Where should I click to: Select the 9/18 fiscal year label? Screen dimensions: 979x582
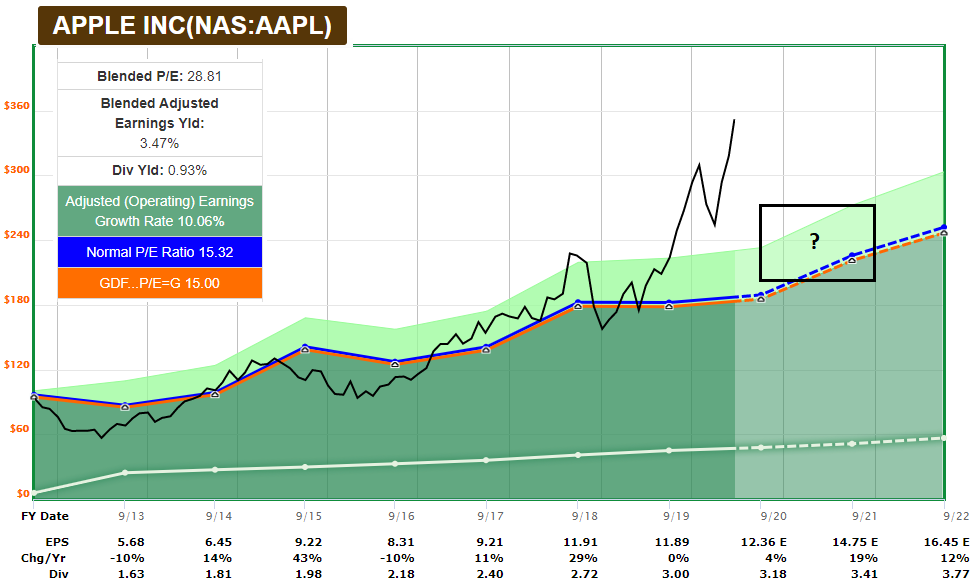click(x=584, y=516)
